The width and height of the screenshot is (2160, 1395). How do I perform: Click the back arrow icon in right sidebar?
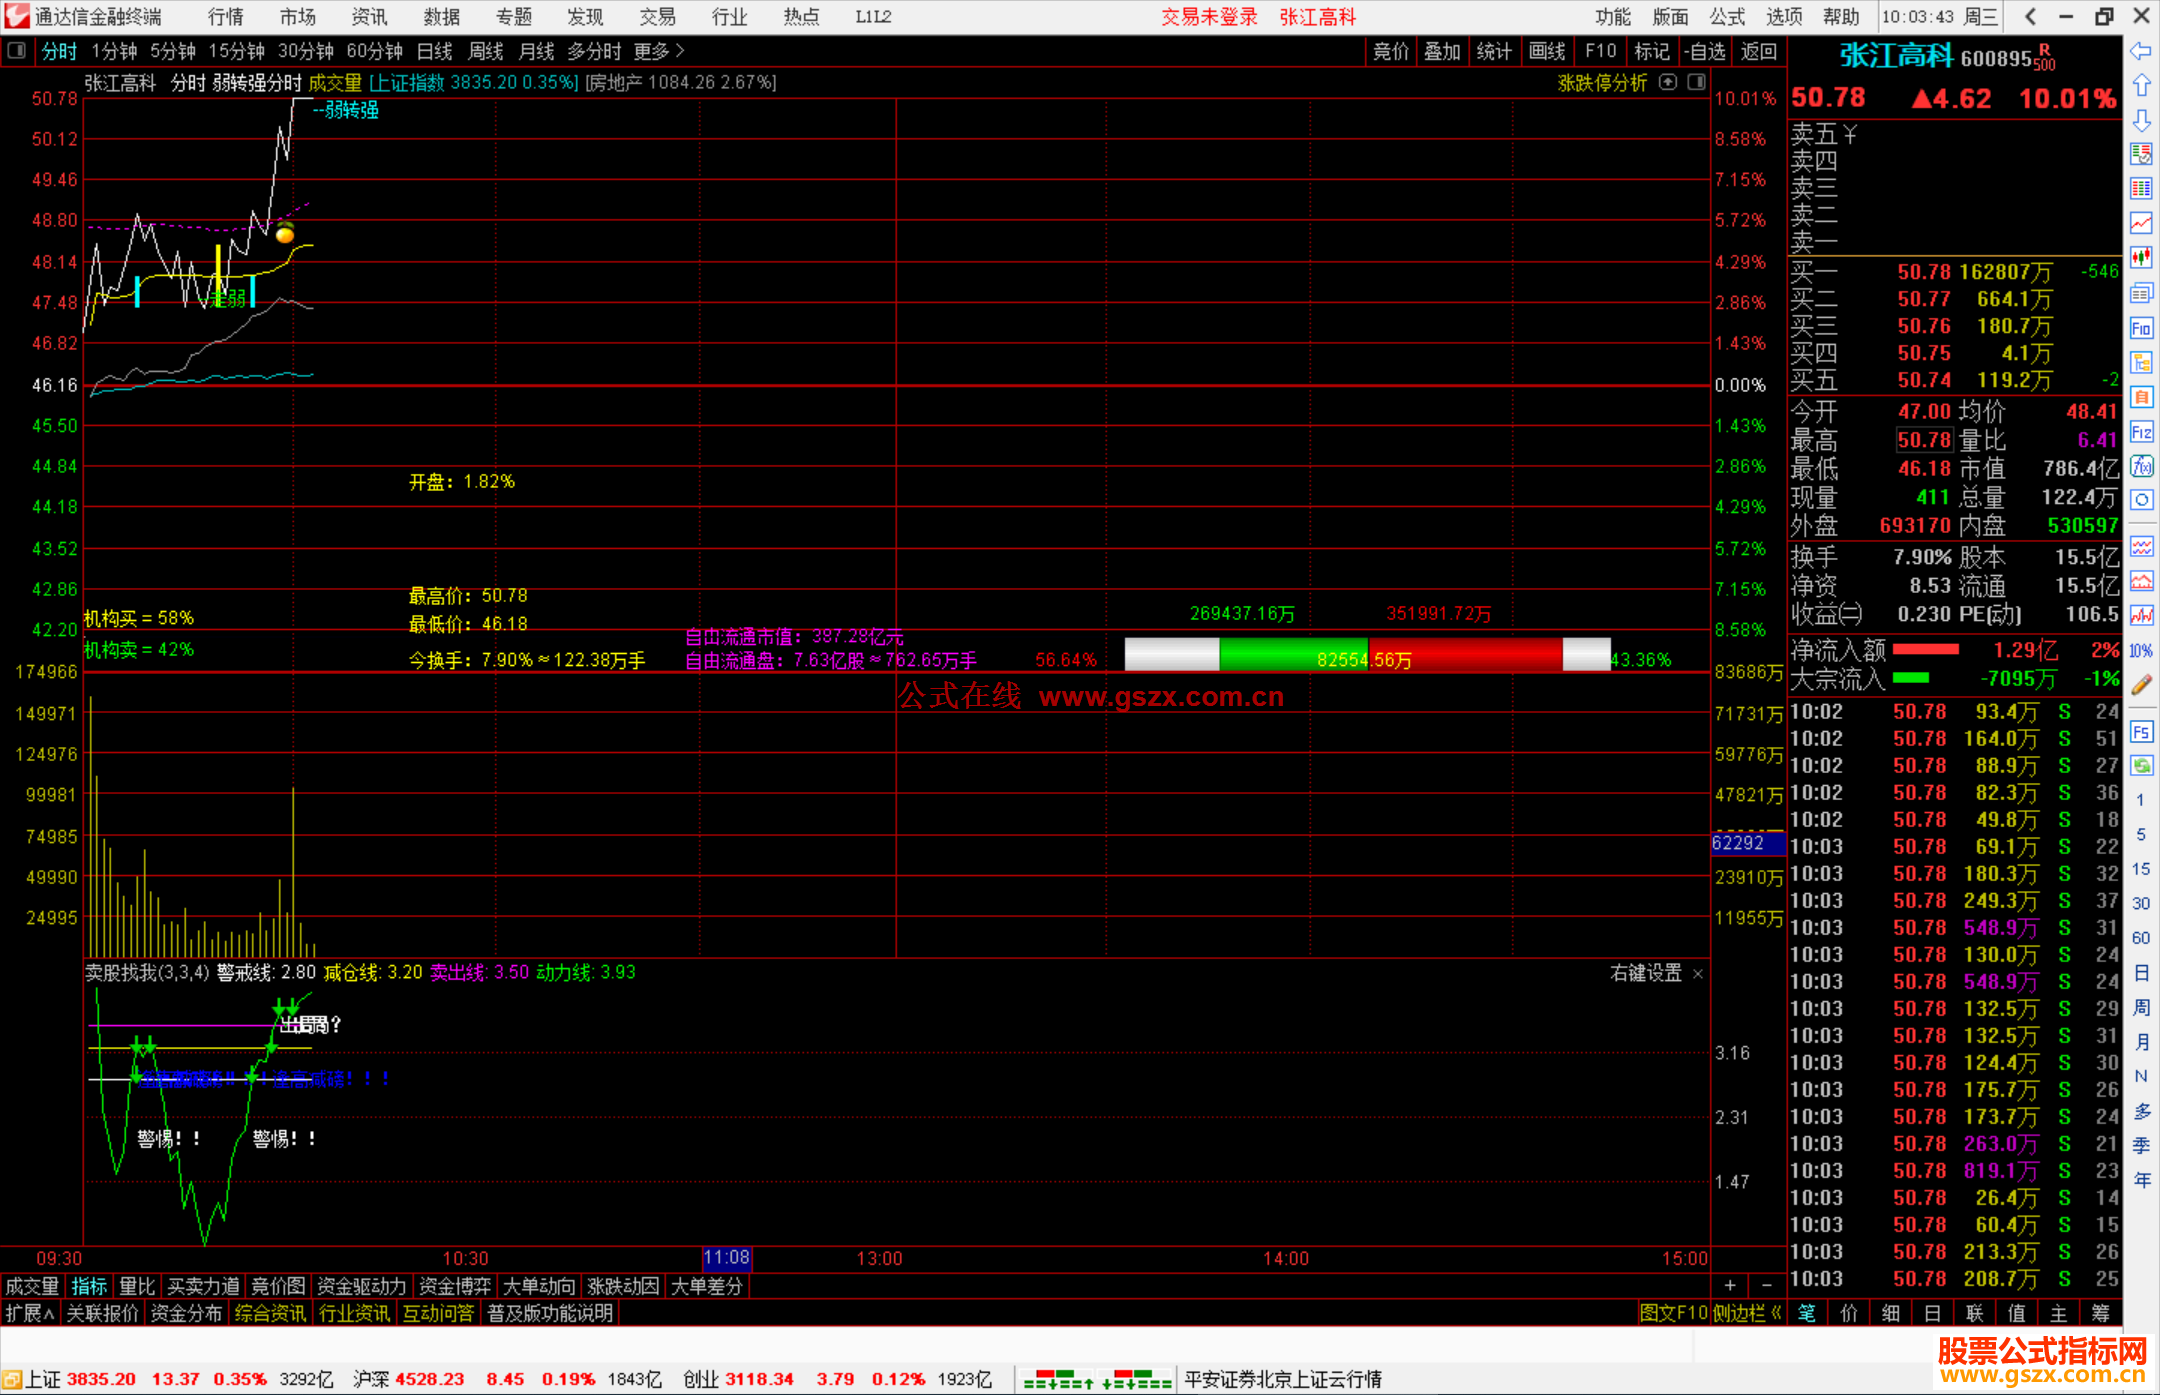pyautogui.click(x=2141, y=51)
